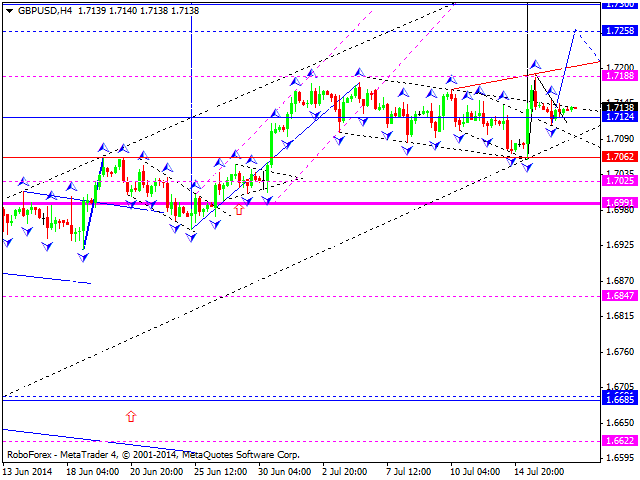
Task: Click the MetaQuotes Software Corp. copyright text
Action: (245, 453)
